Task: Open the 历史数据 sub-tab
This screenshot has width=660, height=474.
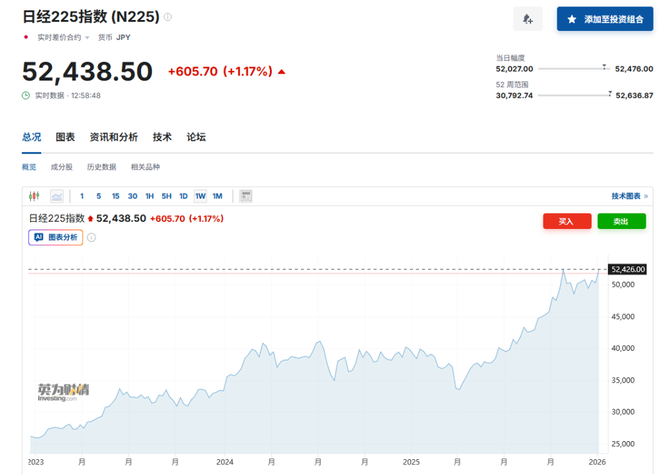Action: point(101,167)
